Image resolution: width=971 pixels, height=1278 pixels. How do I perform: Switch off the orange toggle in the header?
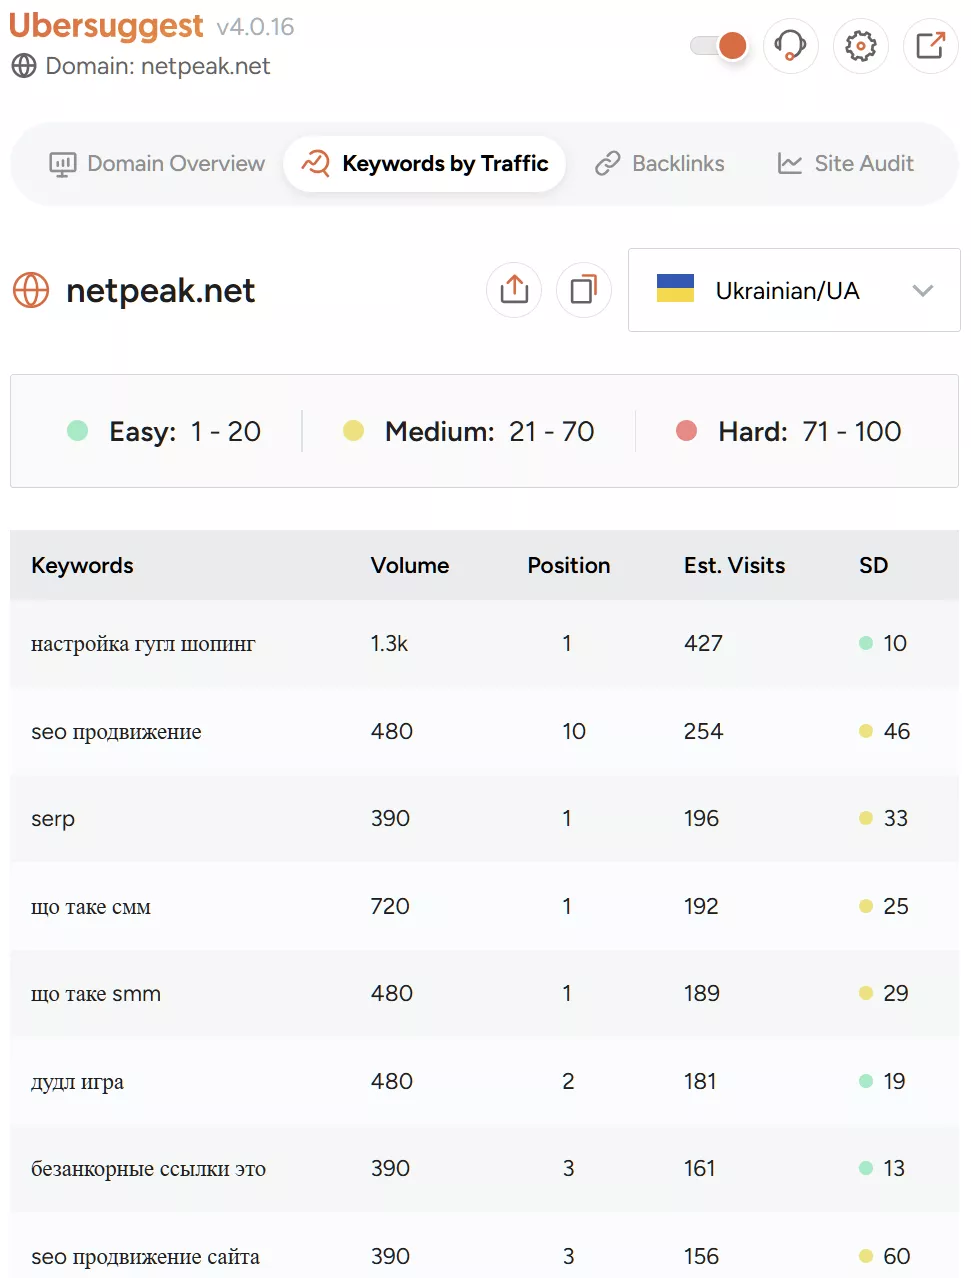[718, 46]
